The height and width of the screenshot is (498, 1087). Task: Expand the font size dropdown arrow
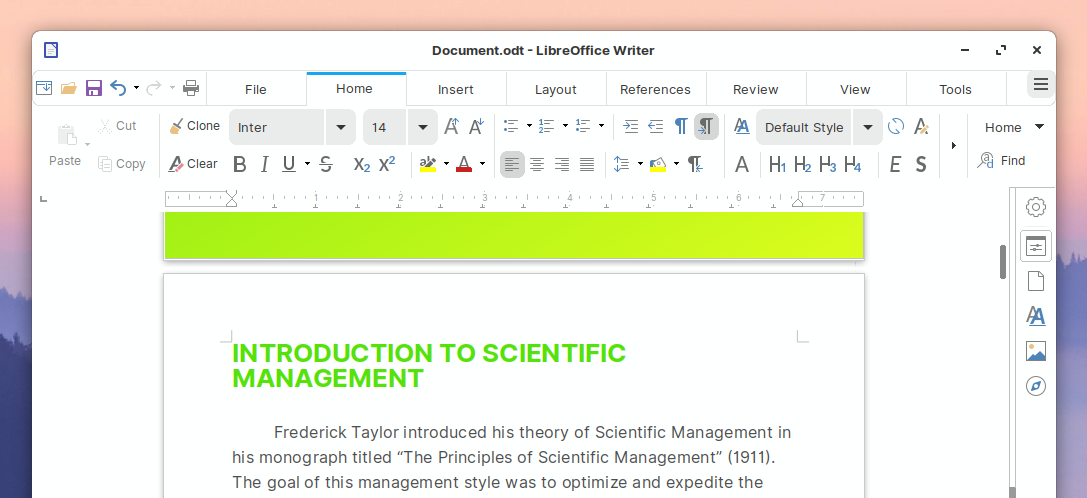423,127
